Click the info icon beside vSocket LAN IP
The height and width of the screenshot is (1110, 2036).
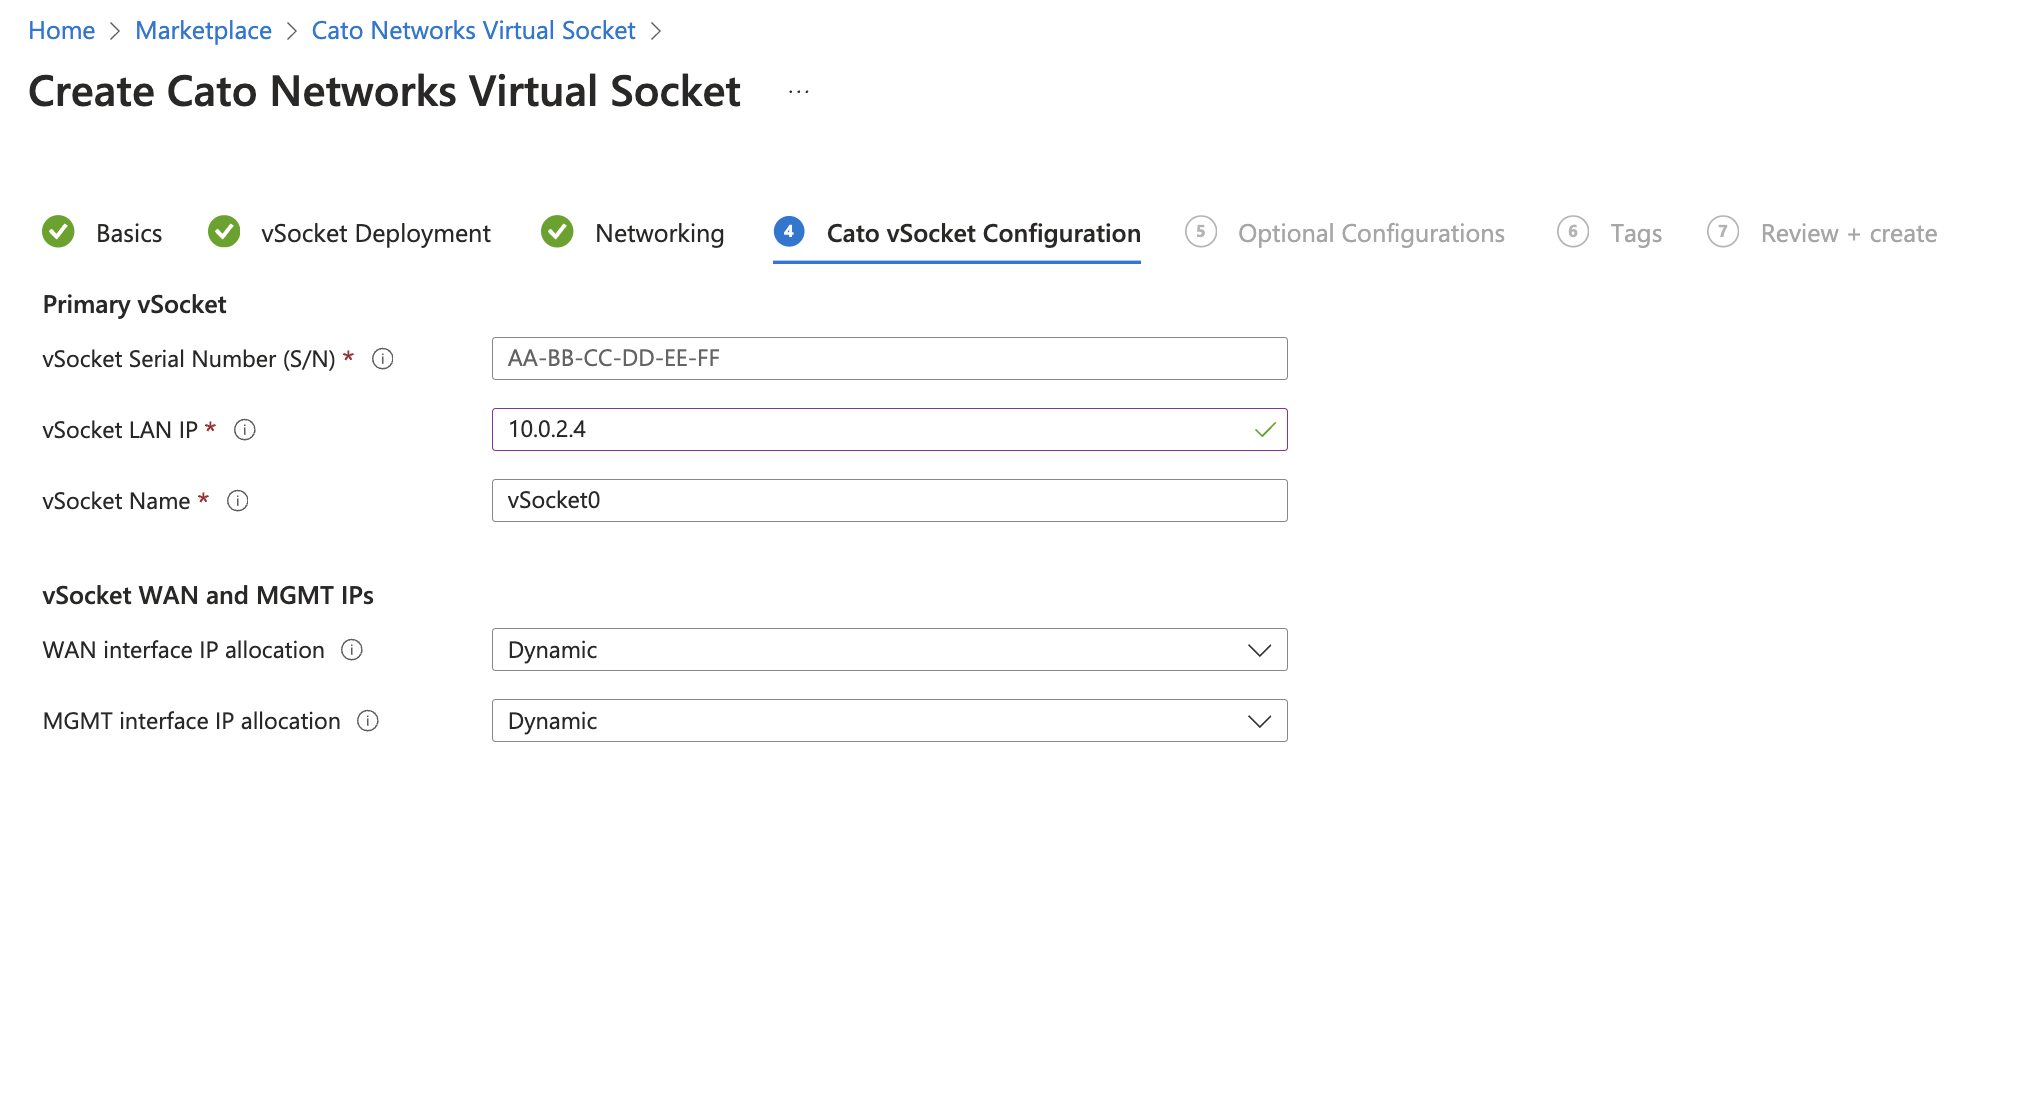pos(246,430)
